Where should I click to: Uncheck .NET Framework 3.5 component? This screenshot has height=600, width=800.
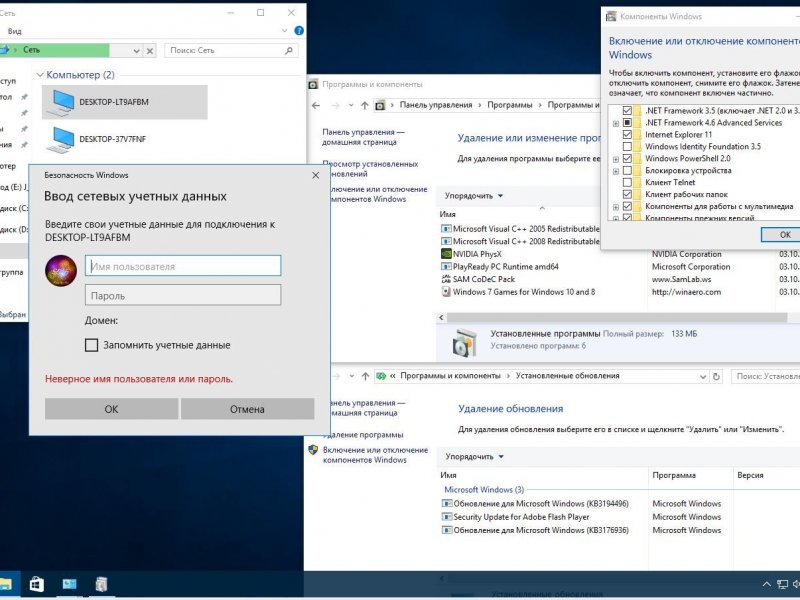(628, 110)
